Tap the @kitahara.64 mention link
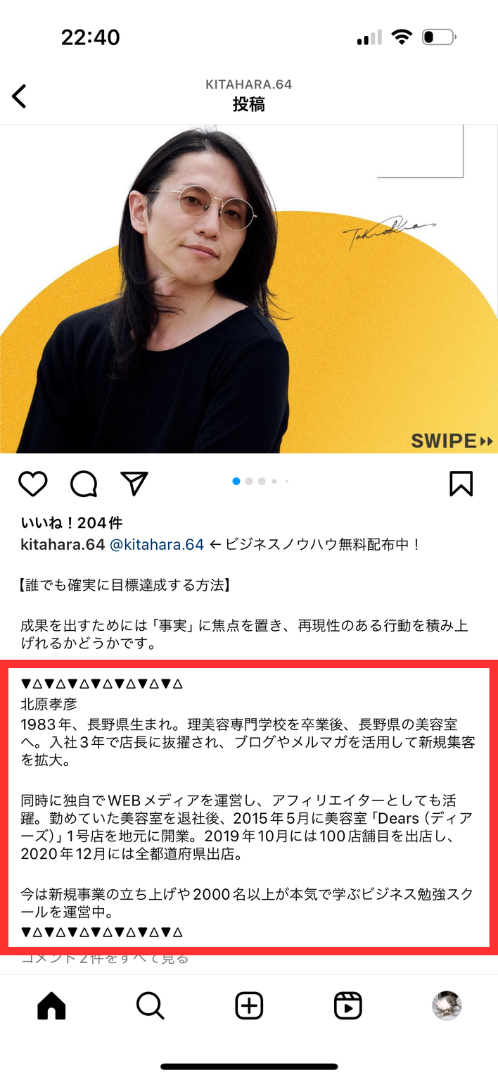This screenshot has width=498, height=1080. point(157,545)
